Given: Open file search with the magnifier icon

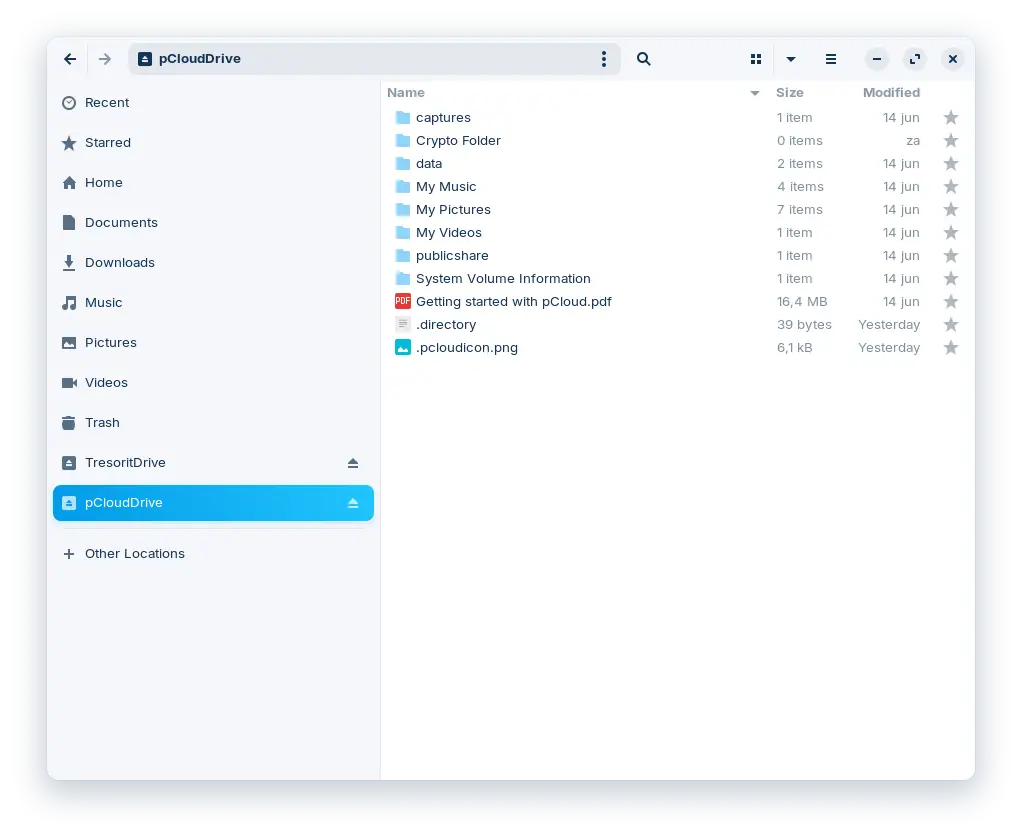Looking at the screenshot, I should (x=643, y=59).
